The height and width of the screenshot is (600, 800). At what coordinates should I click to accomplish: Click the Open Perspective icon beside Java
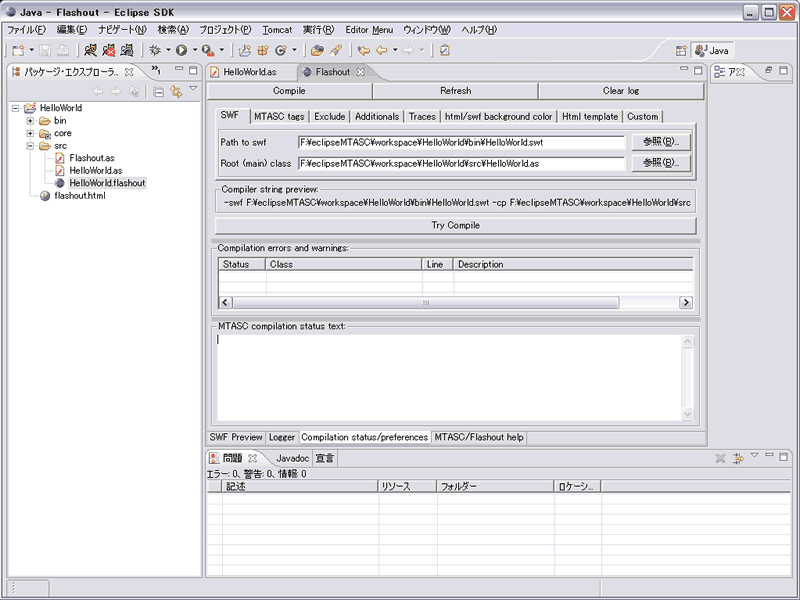(681, 50)
